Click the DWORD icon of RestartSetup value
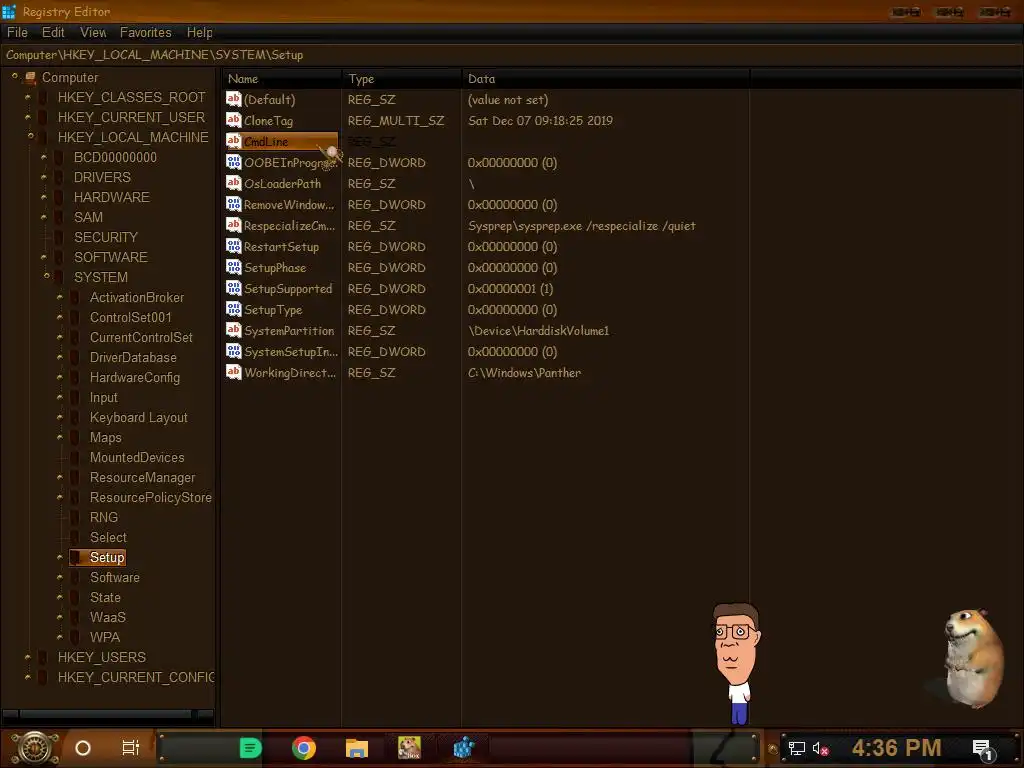Image resolution: width=1024 pixels, height=768 pixels. (233, 246)
